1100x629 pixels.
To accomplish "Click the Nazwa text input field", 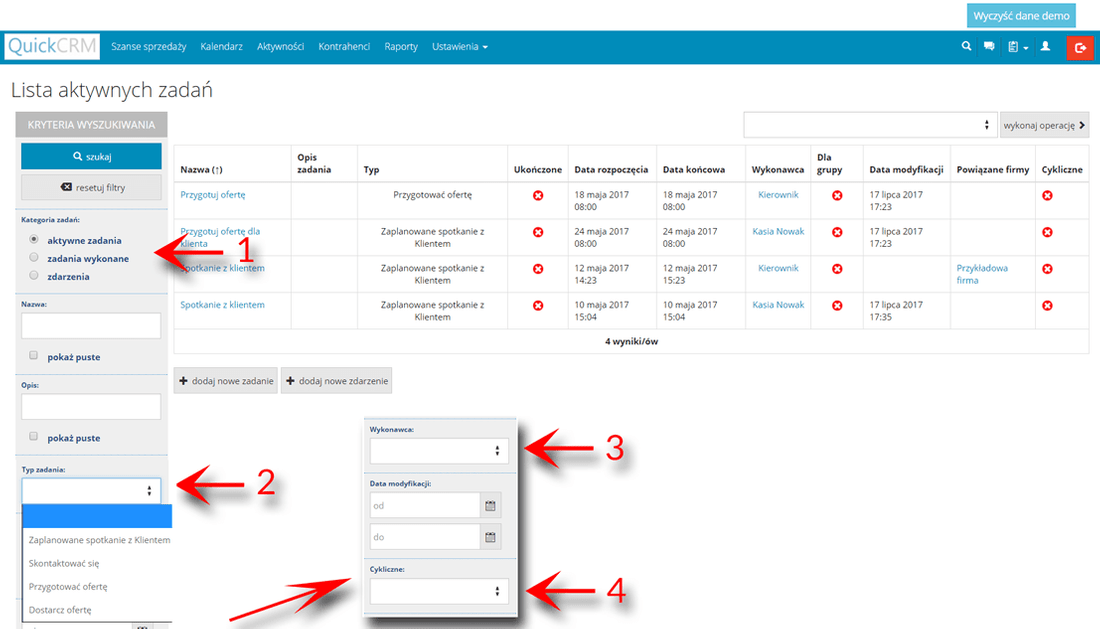I will pos(91,326).
